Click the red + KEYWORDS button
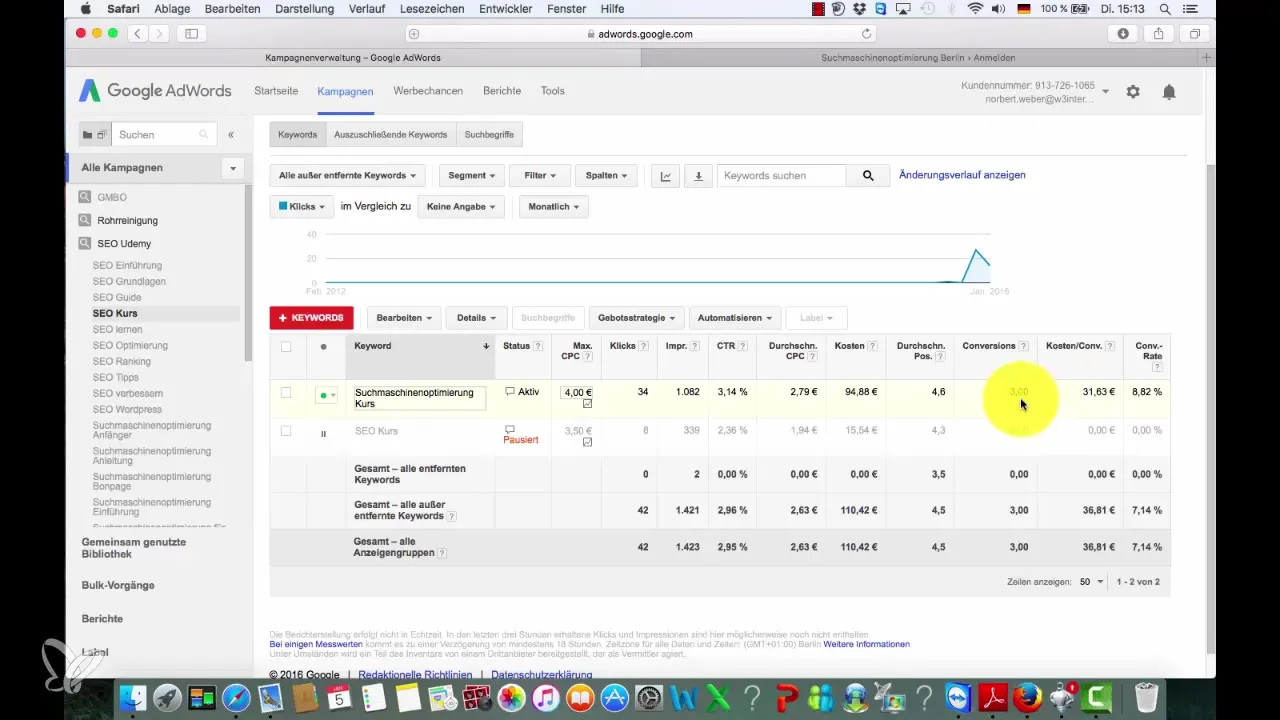Image resolution: width=1280 pixels, height=720 pixels. pos(311,318)
